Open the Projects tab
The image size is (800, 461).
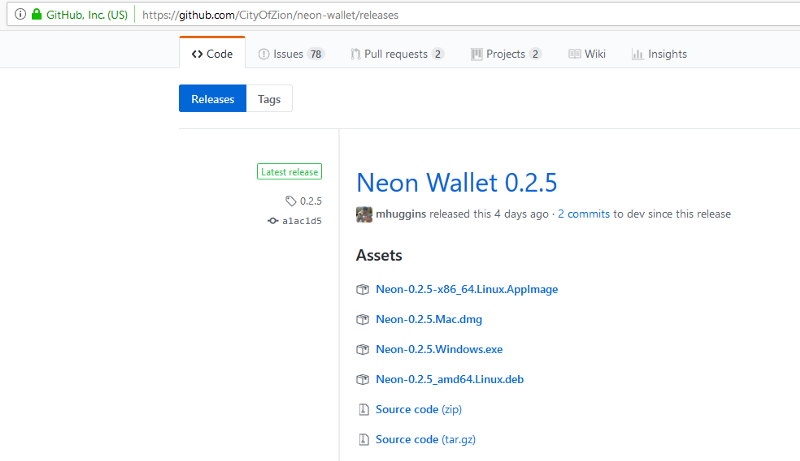coord(506,54)
